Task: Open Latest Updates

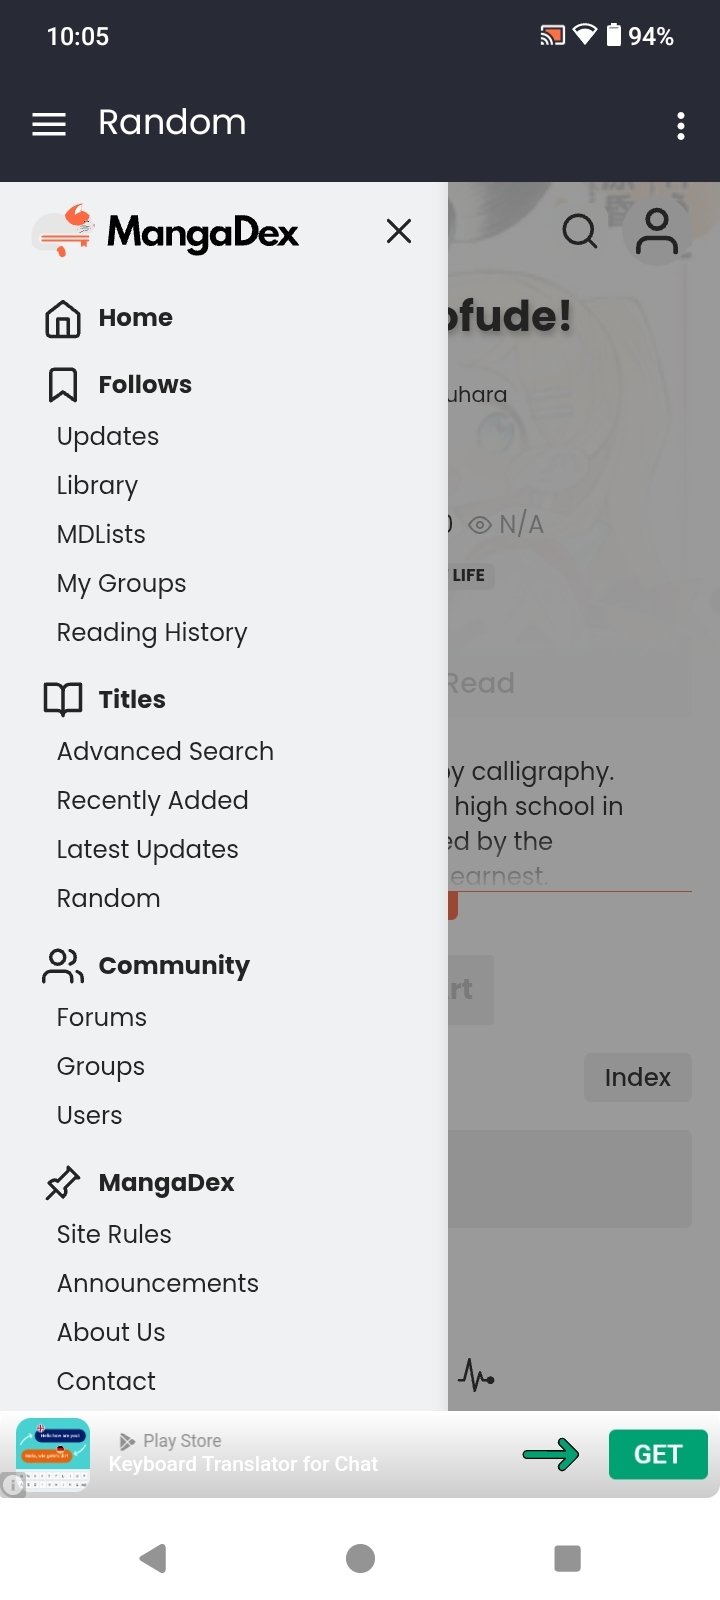Action: point(148,850)
